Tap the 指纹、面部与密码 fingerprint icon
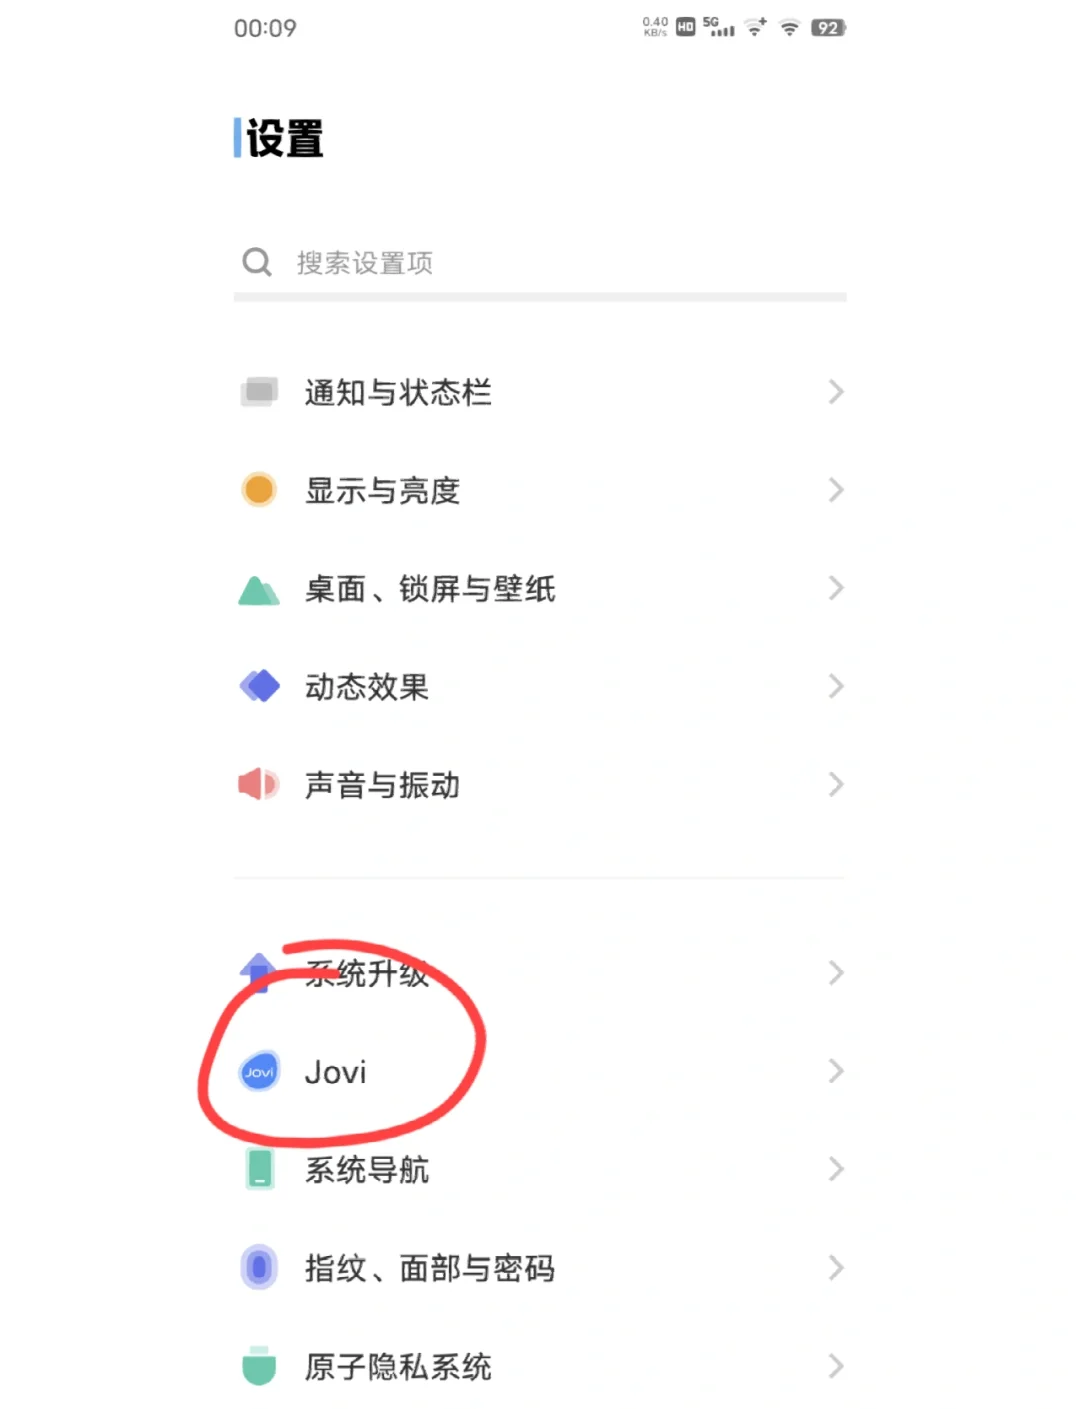Image resolution: width=1080 pixels, height=1409 pixels. point(258,1267)
